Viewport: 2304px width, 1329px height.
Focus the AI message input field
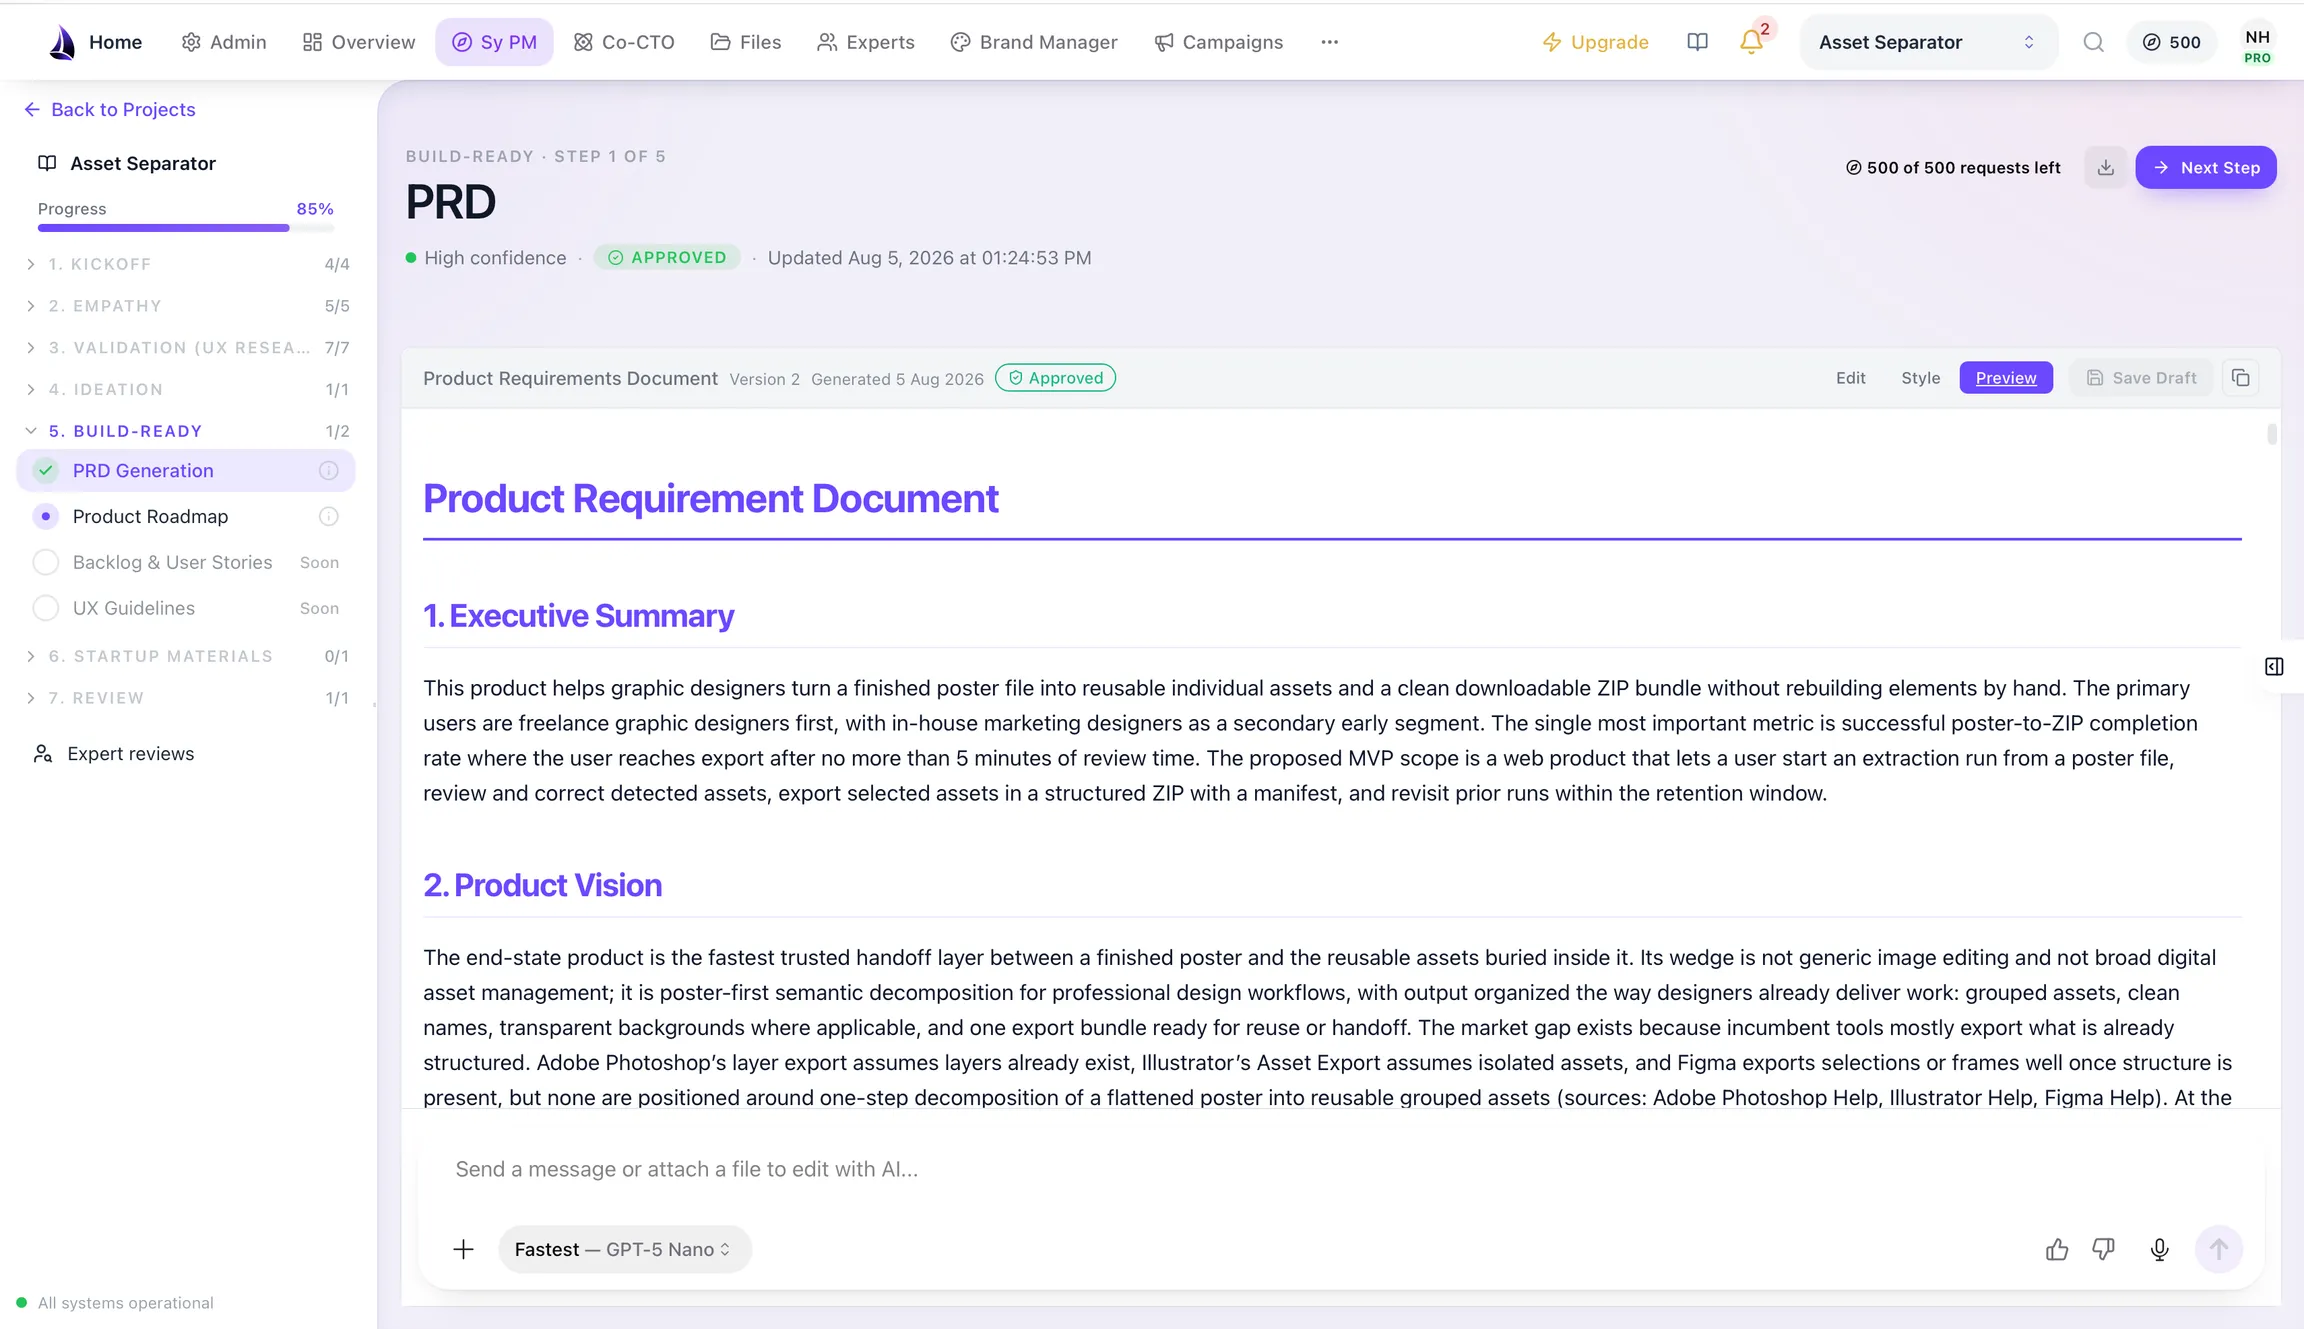click(x=1340, y=1169)
